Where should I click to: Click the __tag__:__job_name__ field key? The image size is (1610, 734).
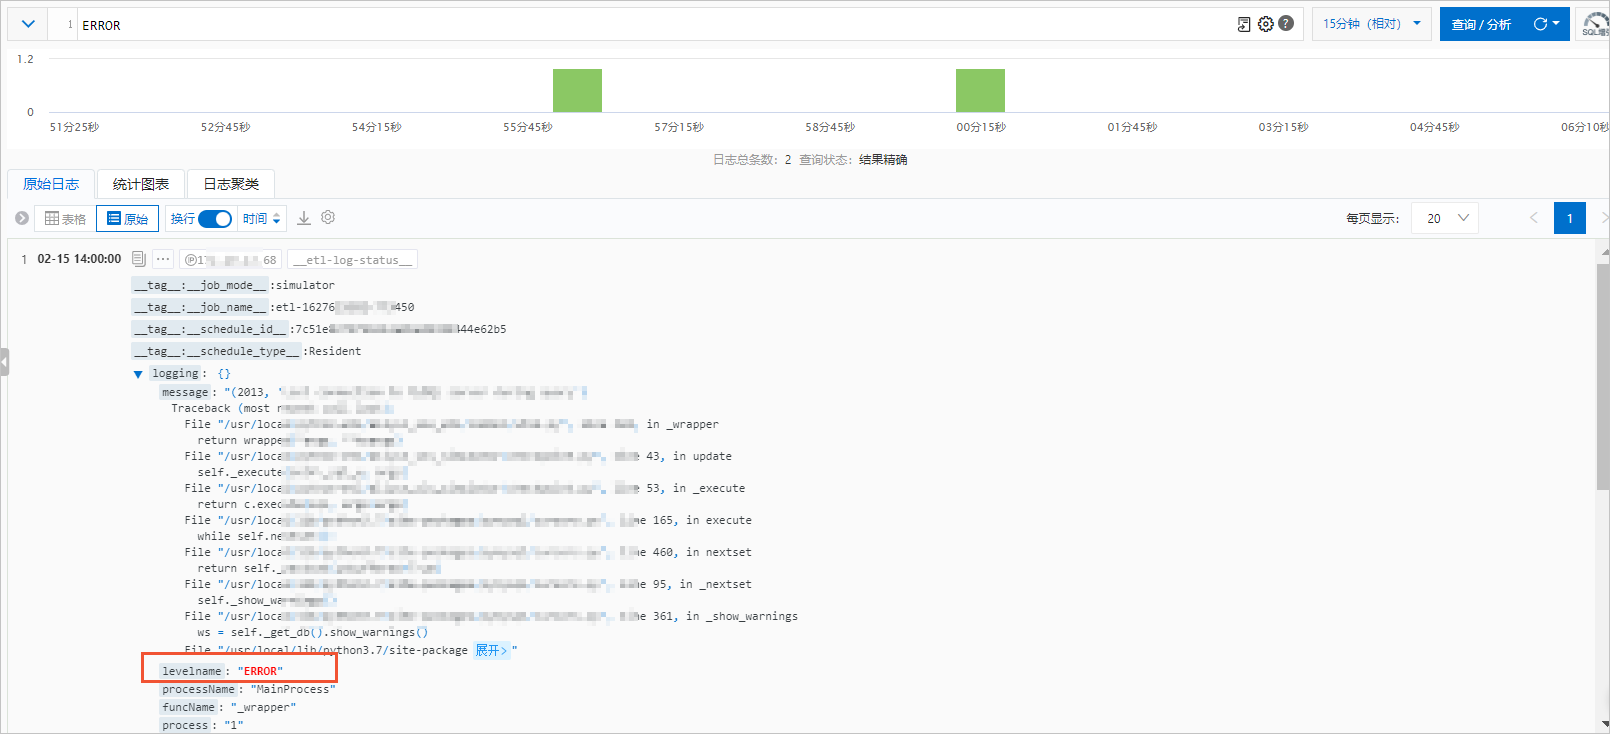click(x=201, y=307)
